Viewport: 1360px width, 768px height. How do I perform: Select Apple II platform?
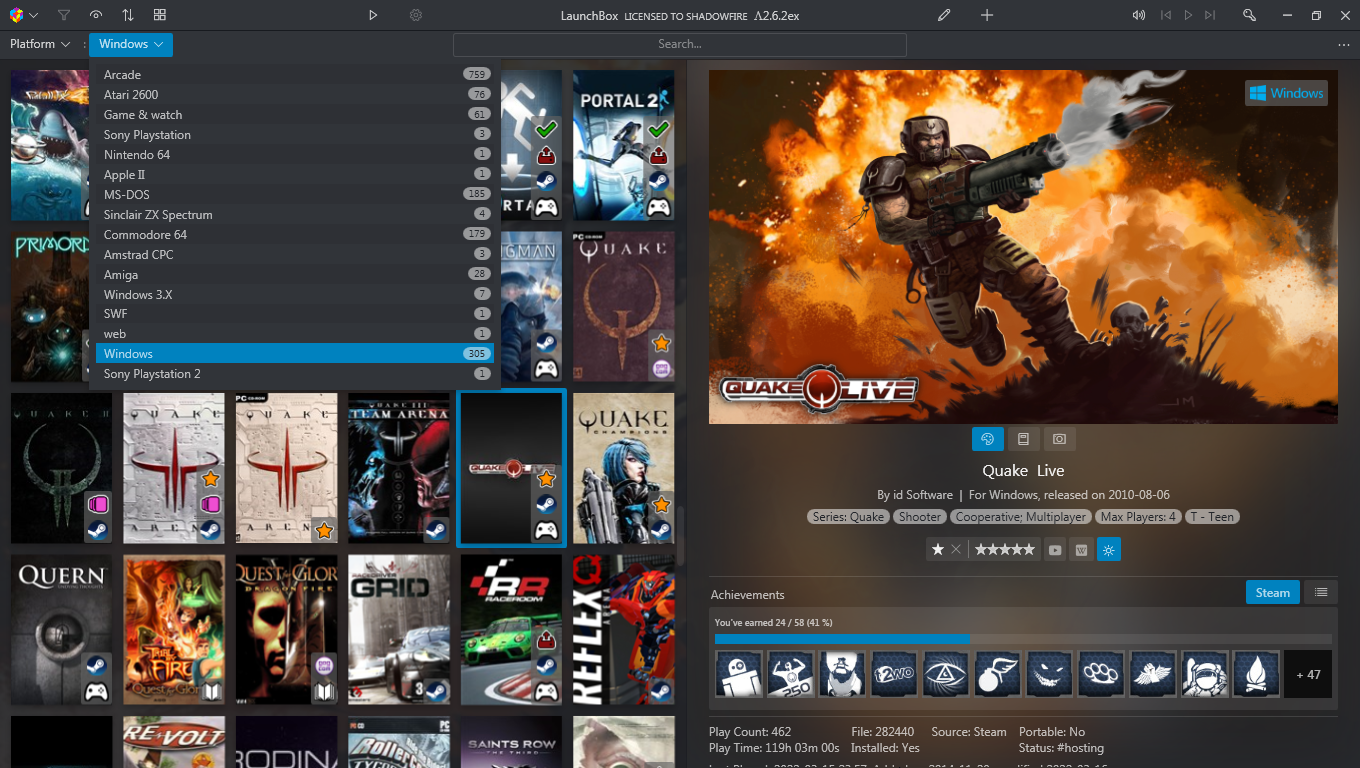(295, 175)
